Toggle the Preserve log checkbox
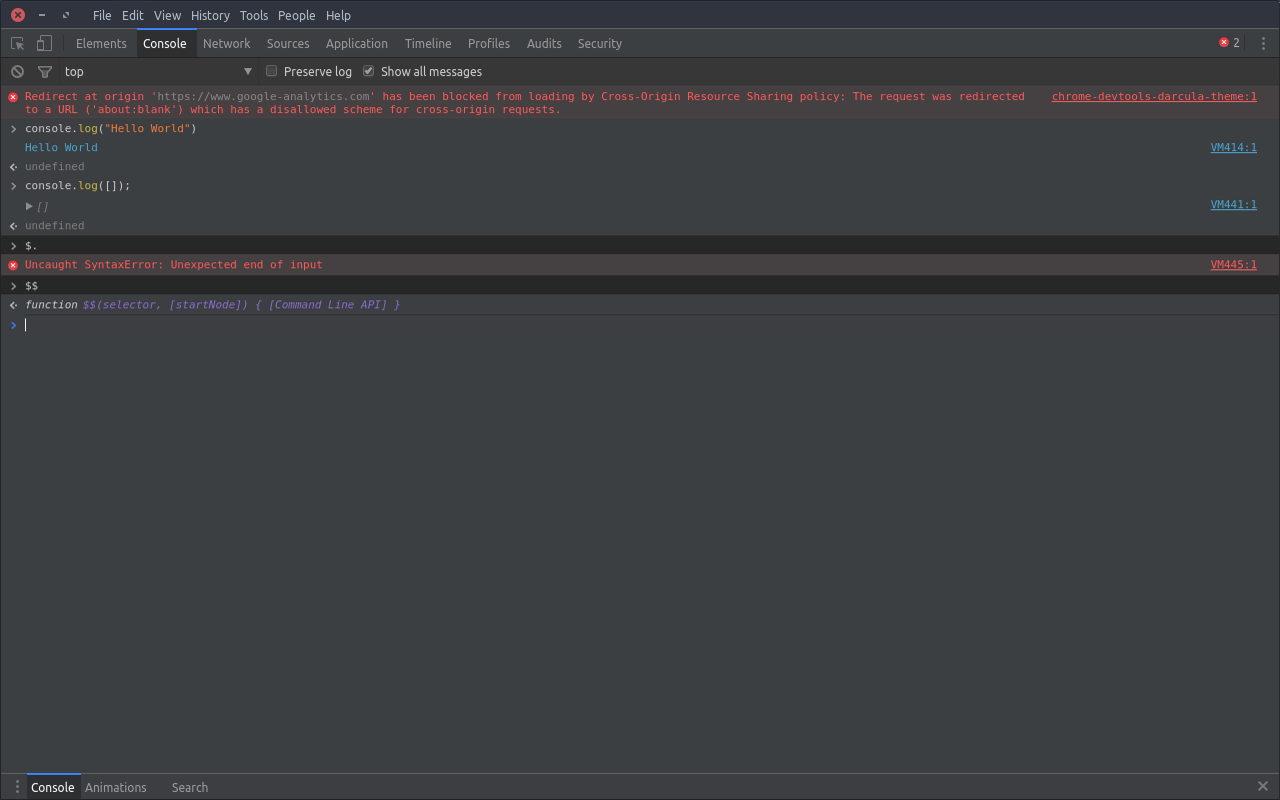 [271, 71]
